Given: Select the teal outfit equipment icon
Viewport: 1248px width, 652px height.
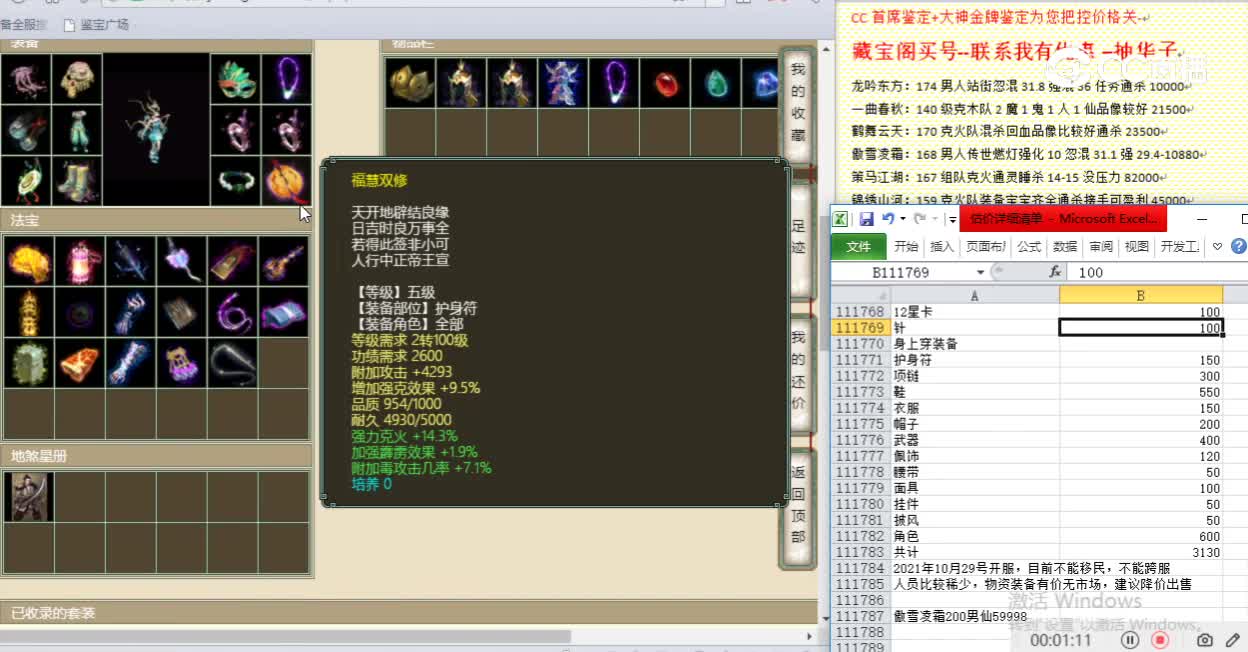Looking at the screenshot, I should (x=78, y=130).
